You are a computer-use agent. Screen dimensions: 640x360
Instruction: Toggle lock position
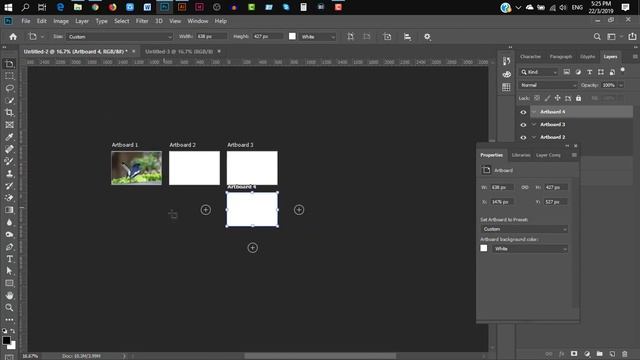pos(558,98)
